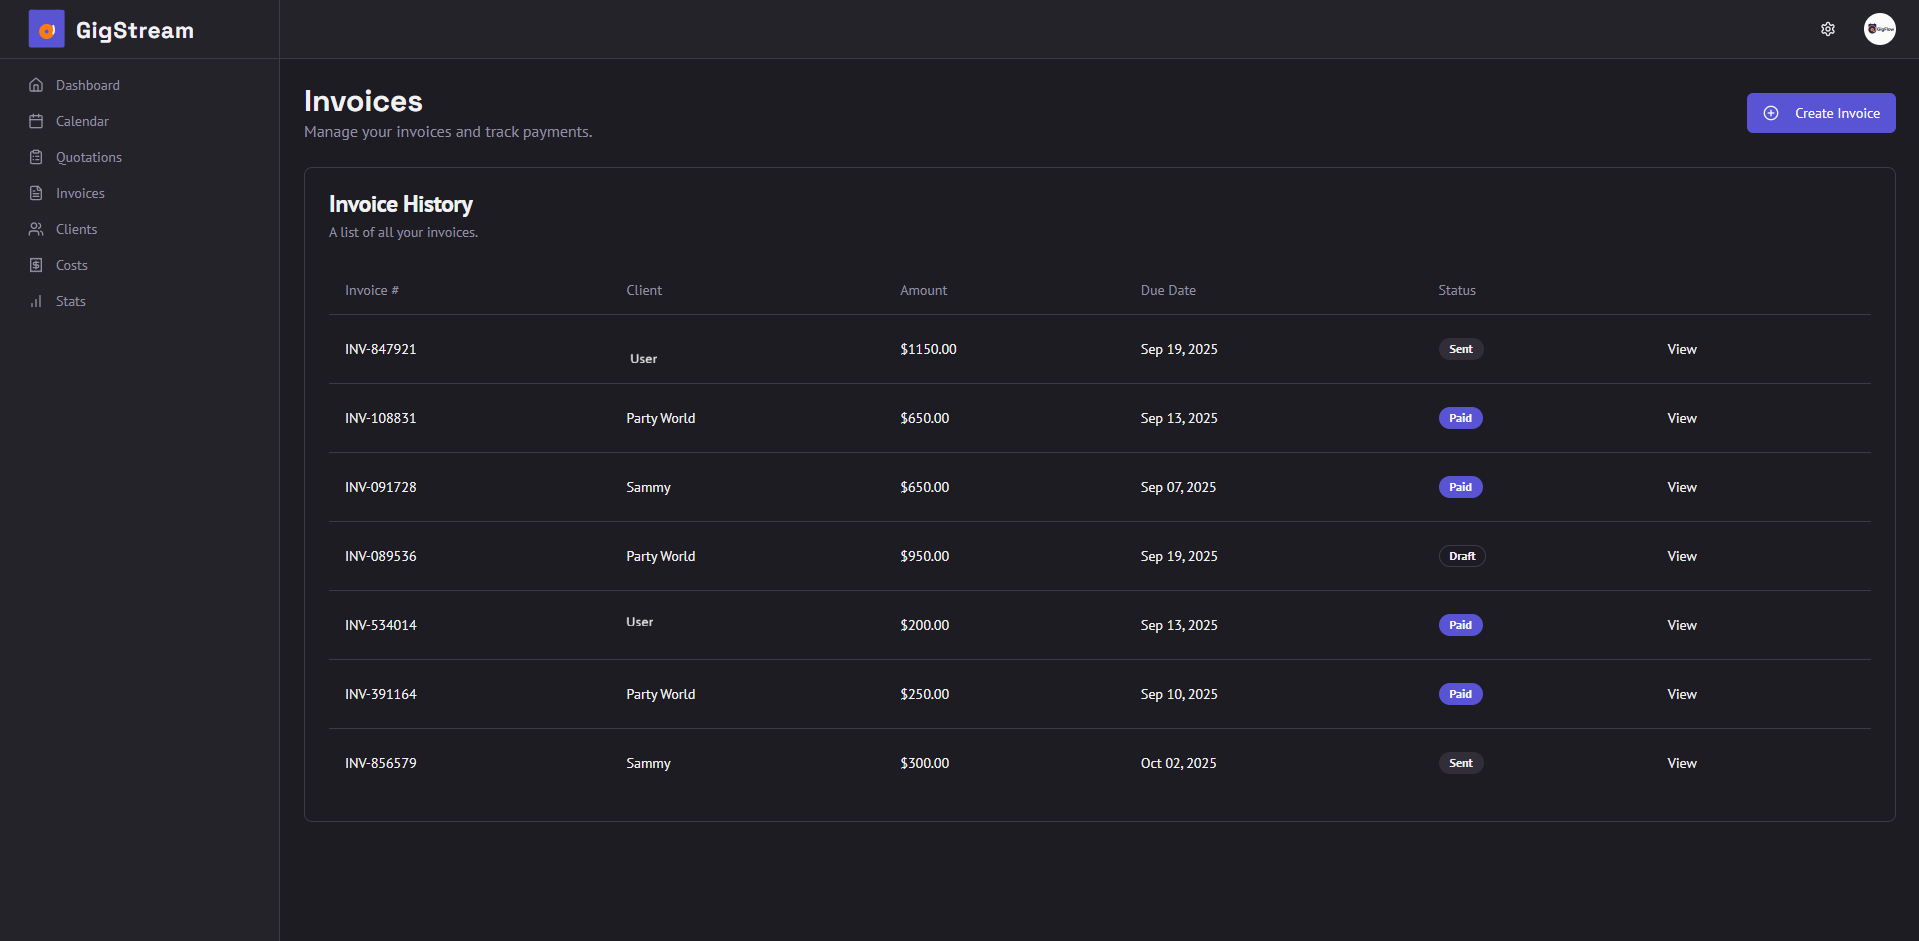Click the Paid badge on INV-108831
This screenshot has width=1919, height=941.
(x=1460, y=418)
